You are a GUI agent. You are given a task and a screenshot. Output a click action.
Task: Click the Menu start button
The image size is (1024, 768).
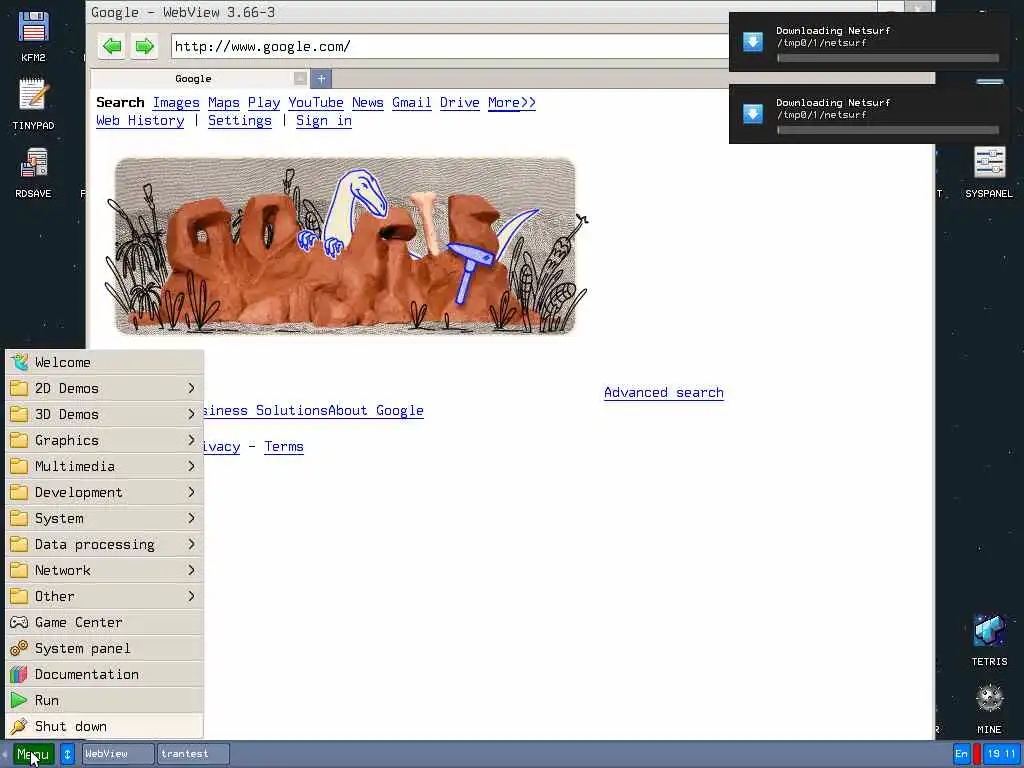(x=33, y=754)
